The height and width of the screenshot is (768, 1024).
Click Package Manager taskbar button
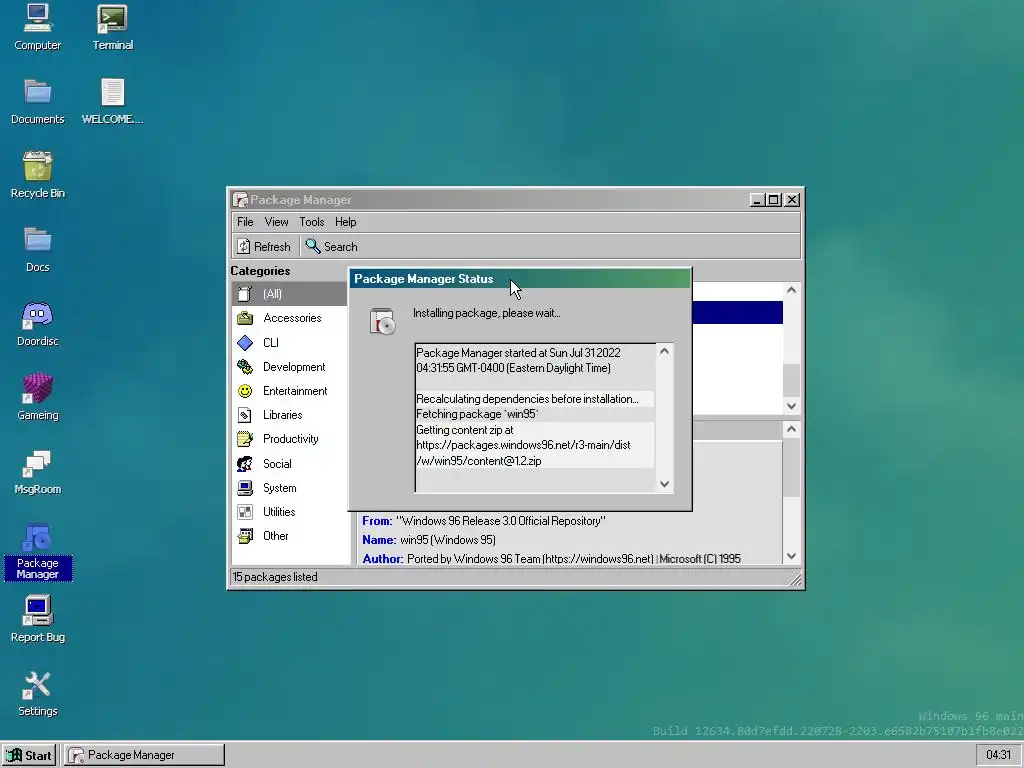coord(144,755)
